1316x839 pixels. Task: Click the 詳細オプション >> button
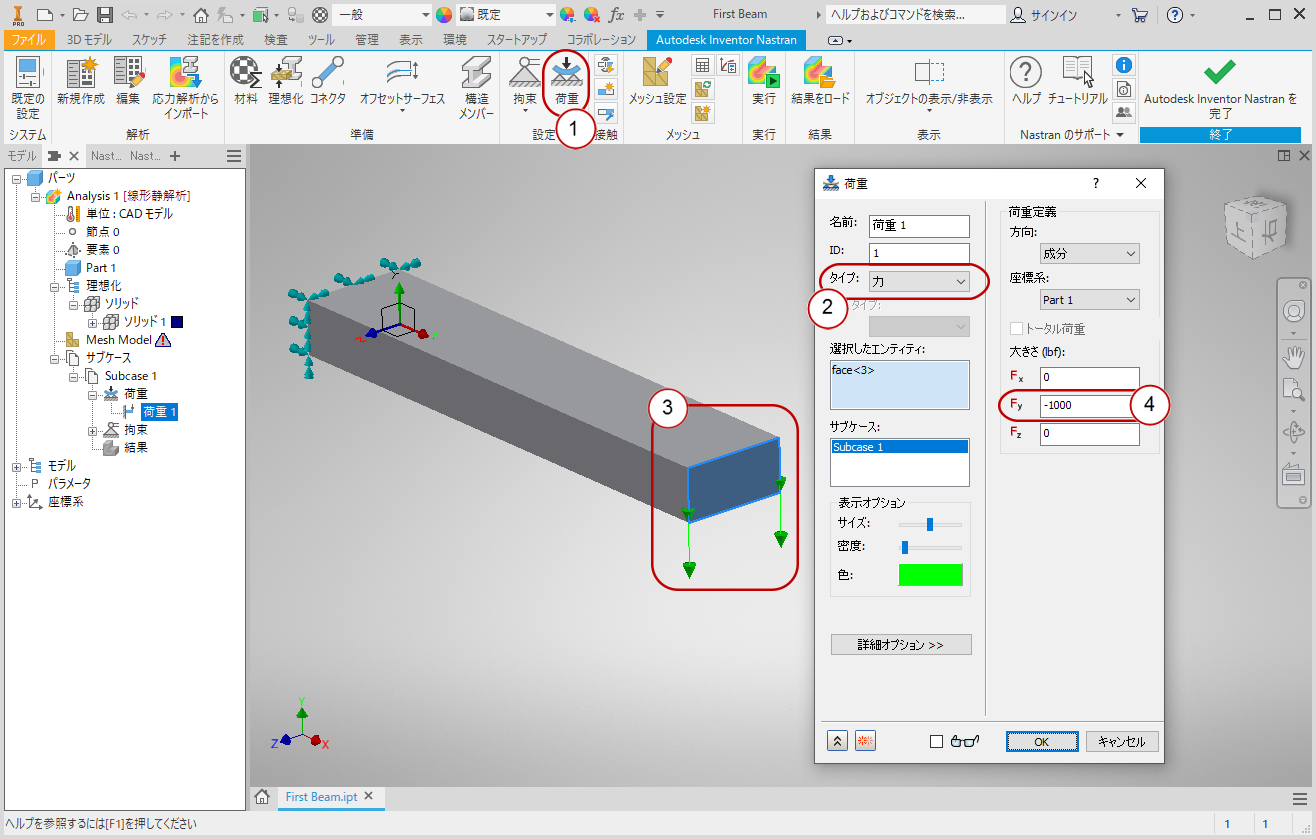tap(901, 645)
